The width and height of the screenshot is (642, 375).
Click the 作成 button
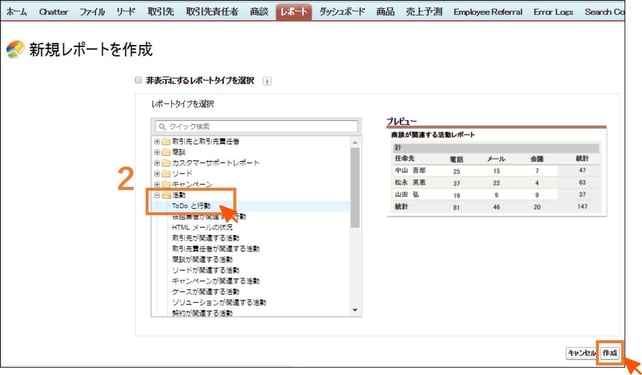click(610, 353)
